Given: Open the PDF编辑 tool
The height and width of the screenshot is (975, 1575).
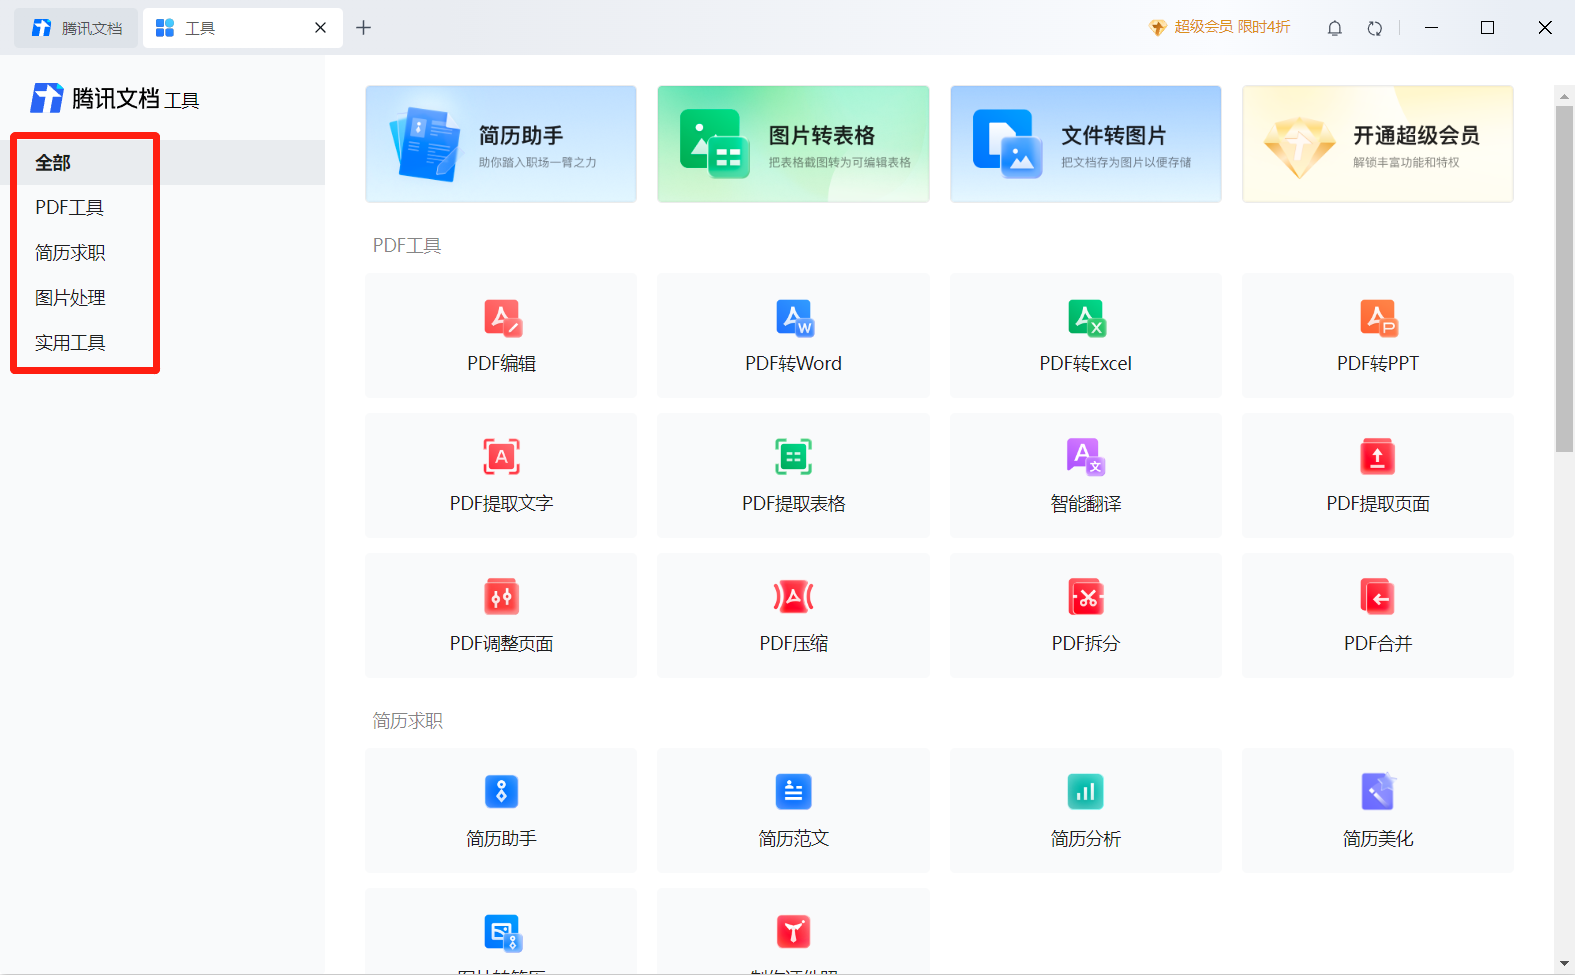Looking at the screenshot, I should (501, 336).
